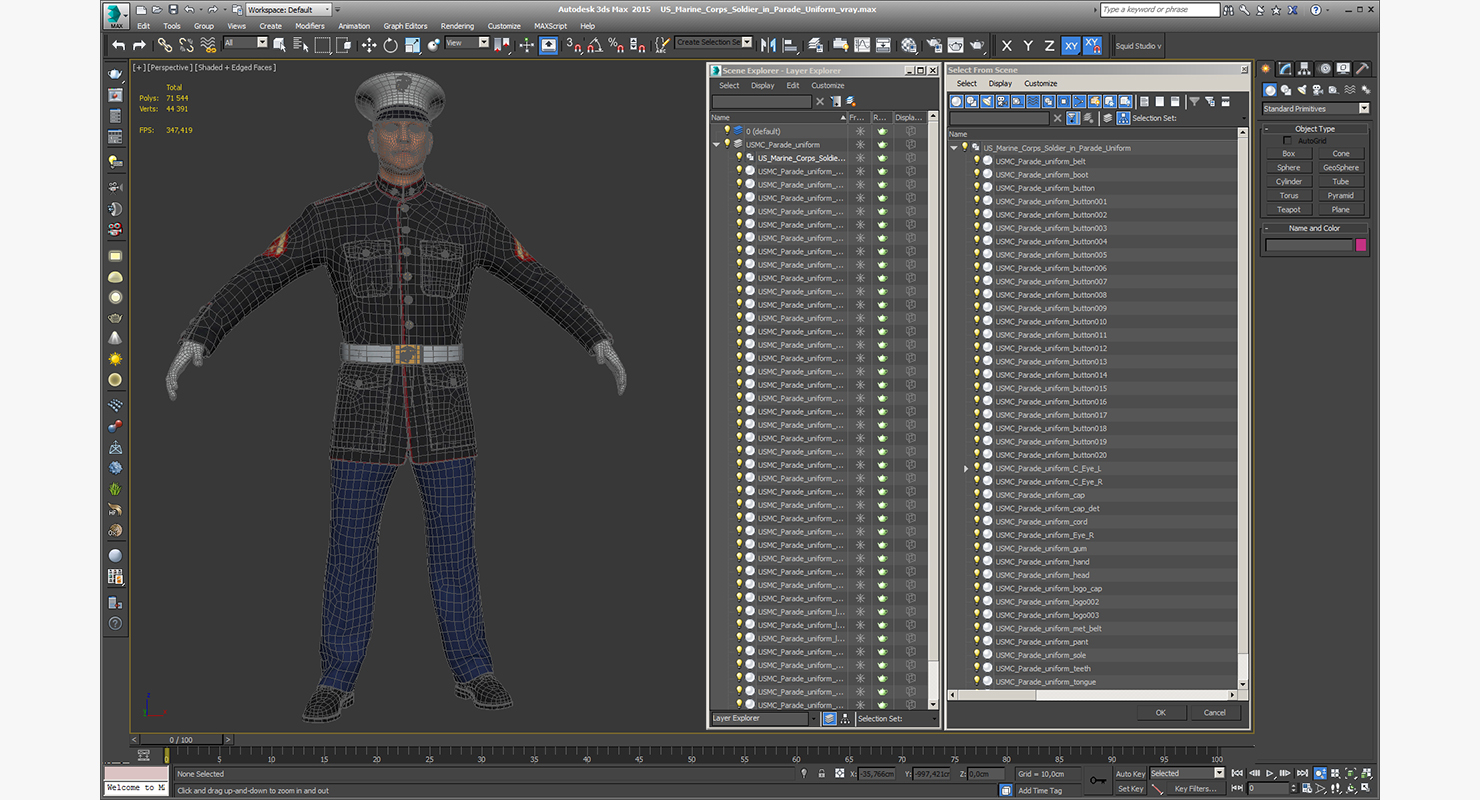The image size is (1480, 800).
Task: Click the Key Filters... button
Action: (1195, 789)
